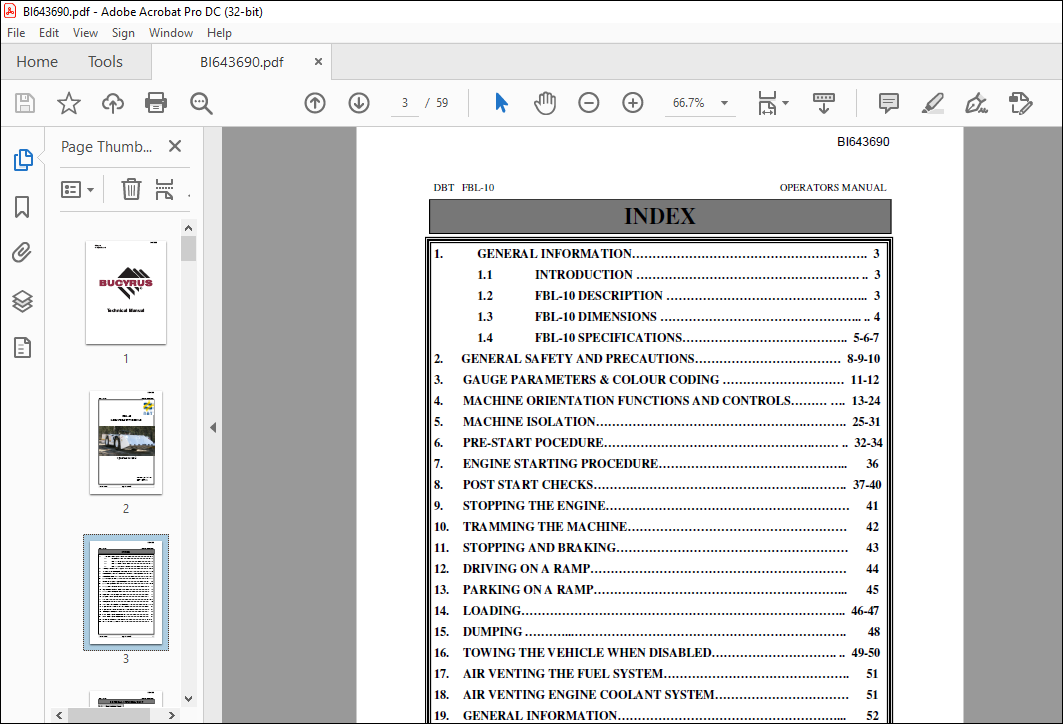Open the zoom level dropdown arrow
The width and height of the screenshot is (1063, 724).
(x=724, y=103)
